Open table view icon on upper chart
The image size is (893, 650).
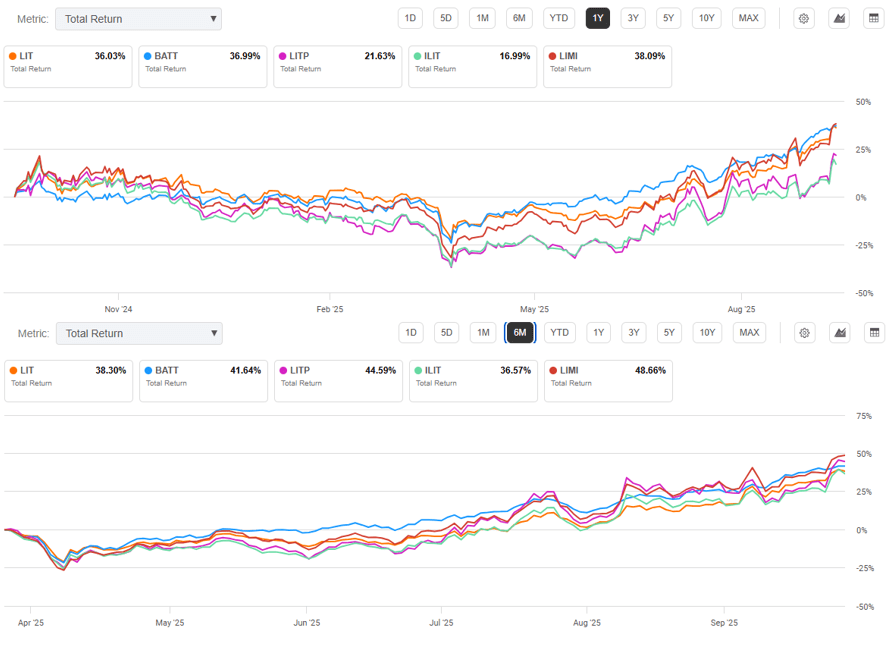click(x=873, y=18)
